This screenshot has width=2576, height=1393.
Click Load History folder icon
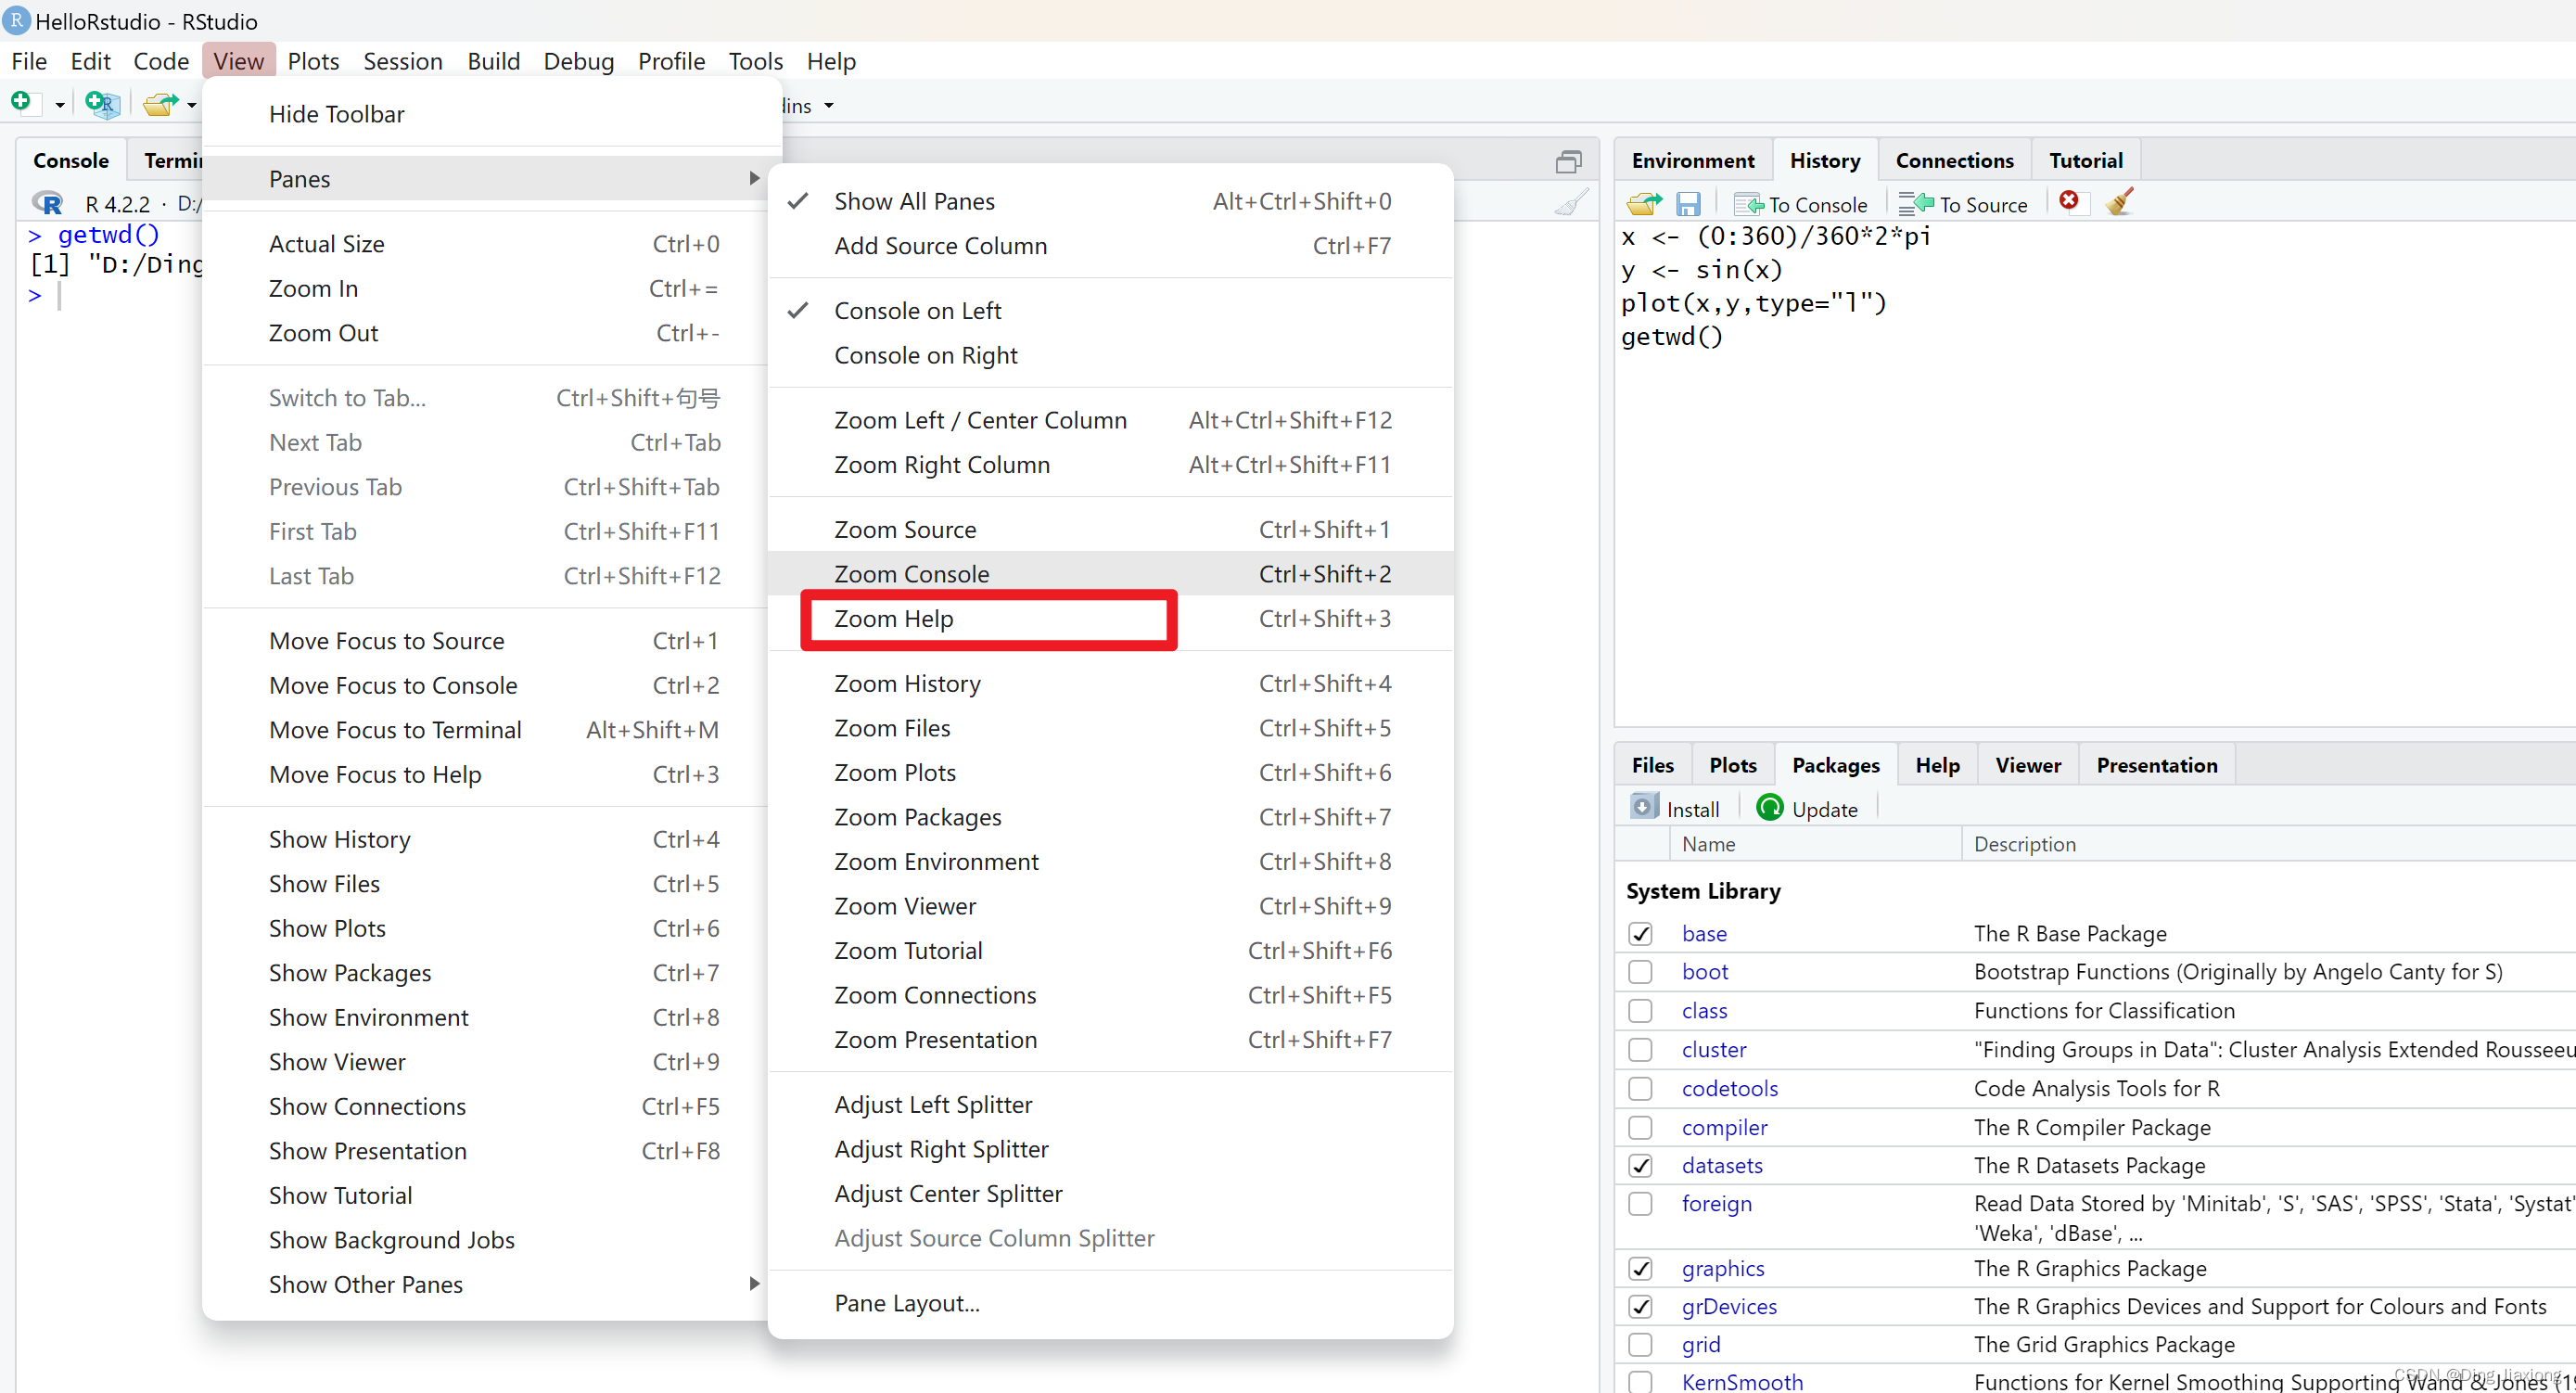tap(1643, 204)
